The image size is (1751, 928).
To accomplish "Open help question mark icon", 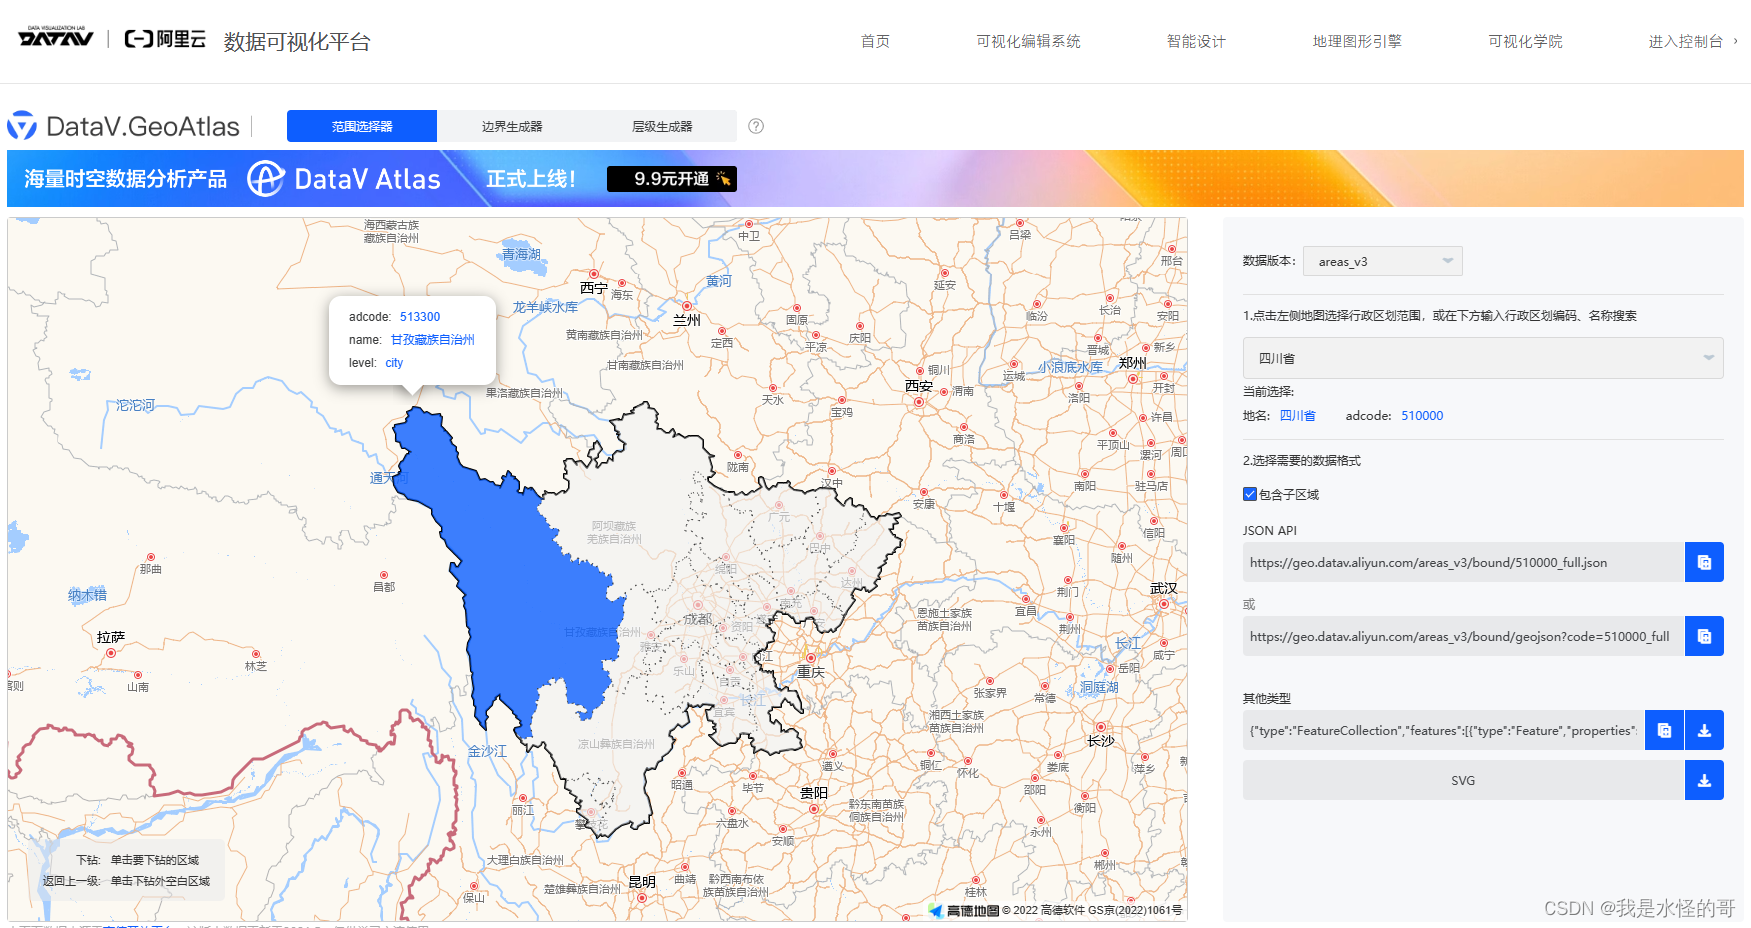I will [x=756, y=126].
